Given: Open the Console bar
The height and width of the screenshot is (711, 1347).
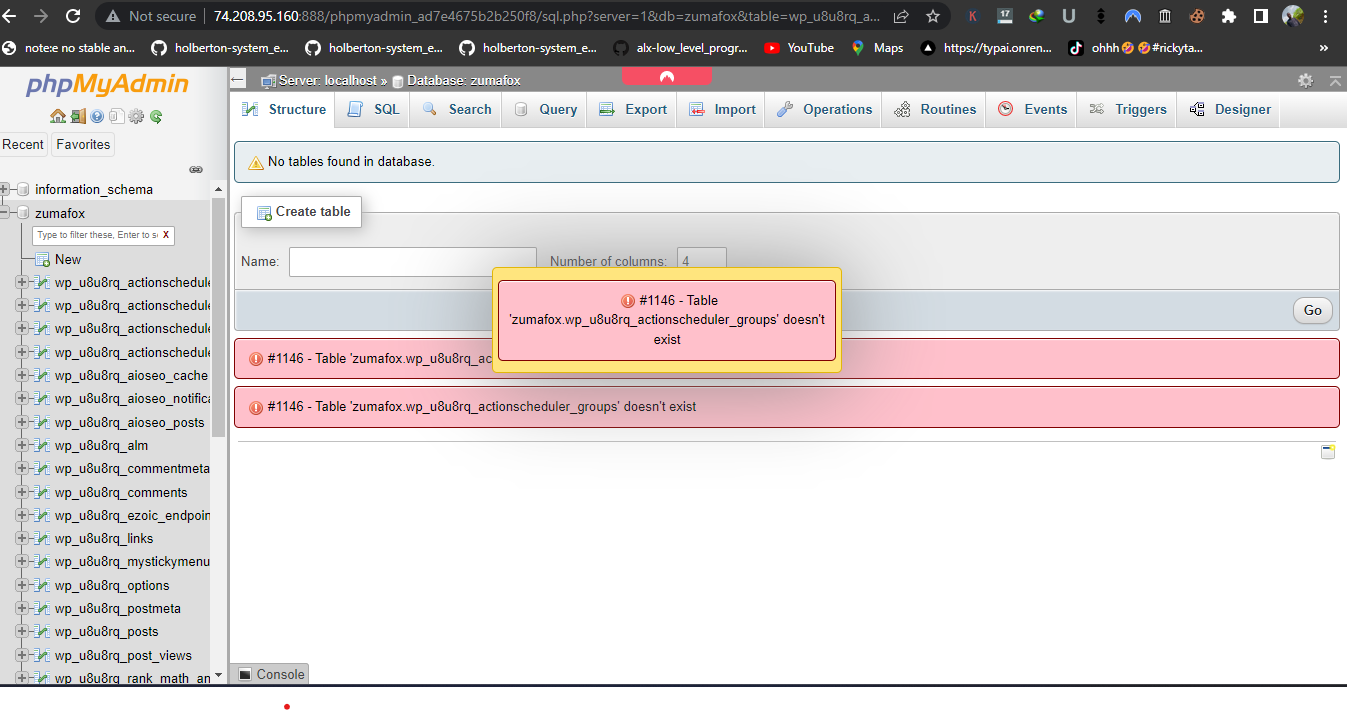Looking at the screenshot, I should click(270, 674).
